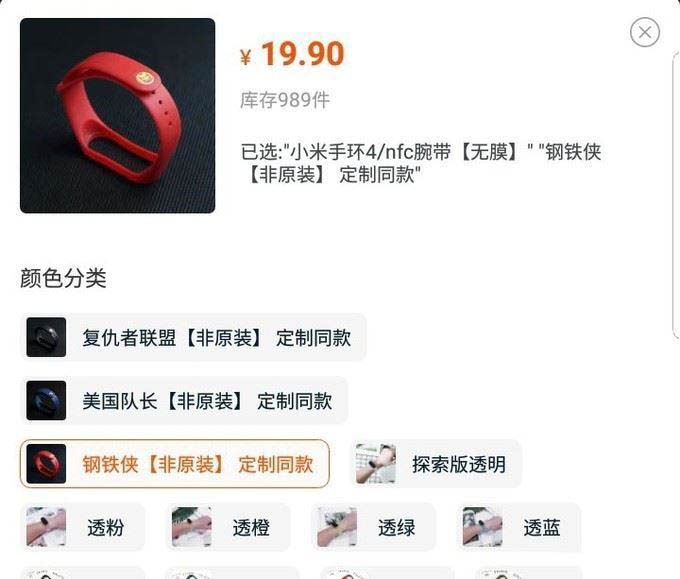Viewport: 680px width, 579px height.
Task: Click the black Avengers band thumbnail icon
Action: (46, 337)
